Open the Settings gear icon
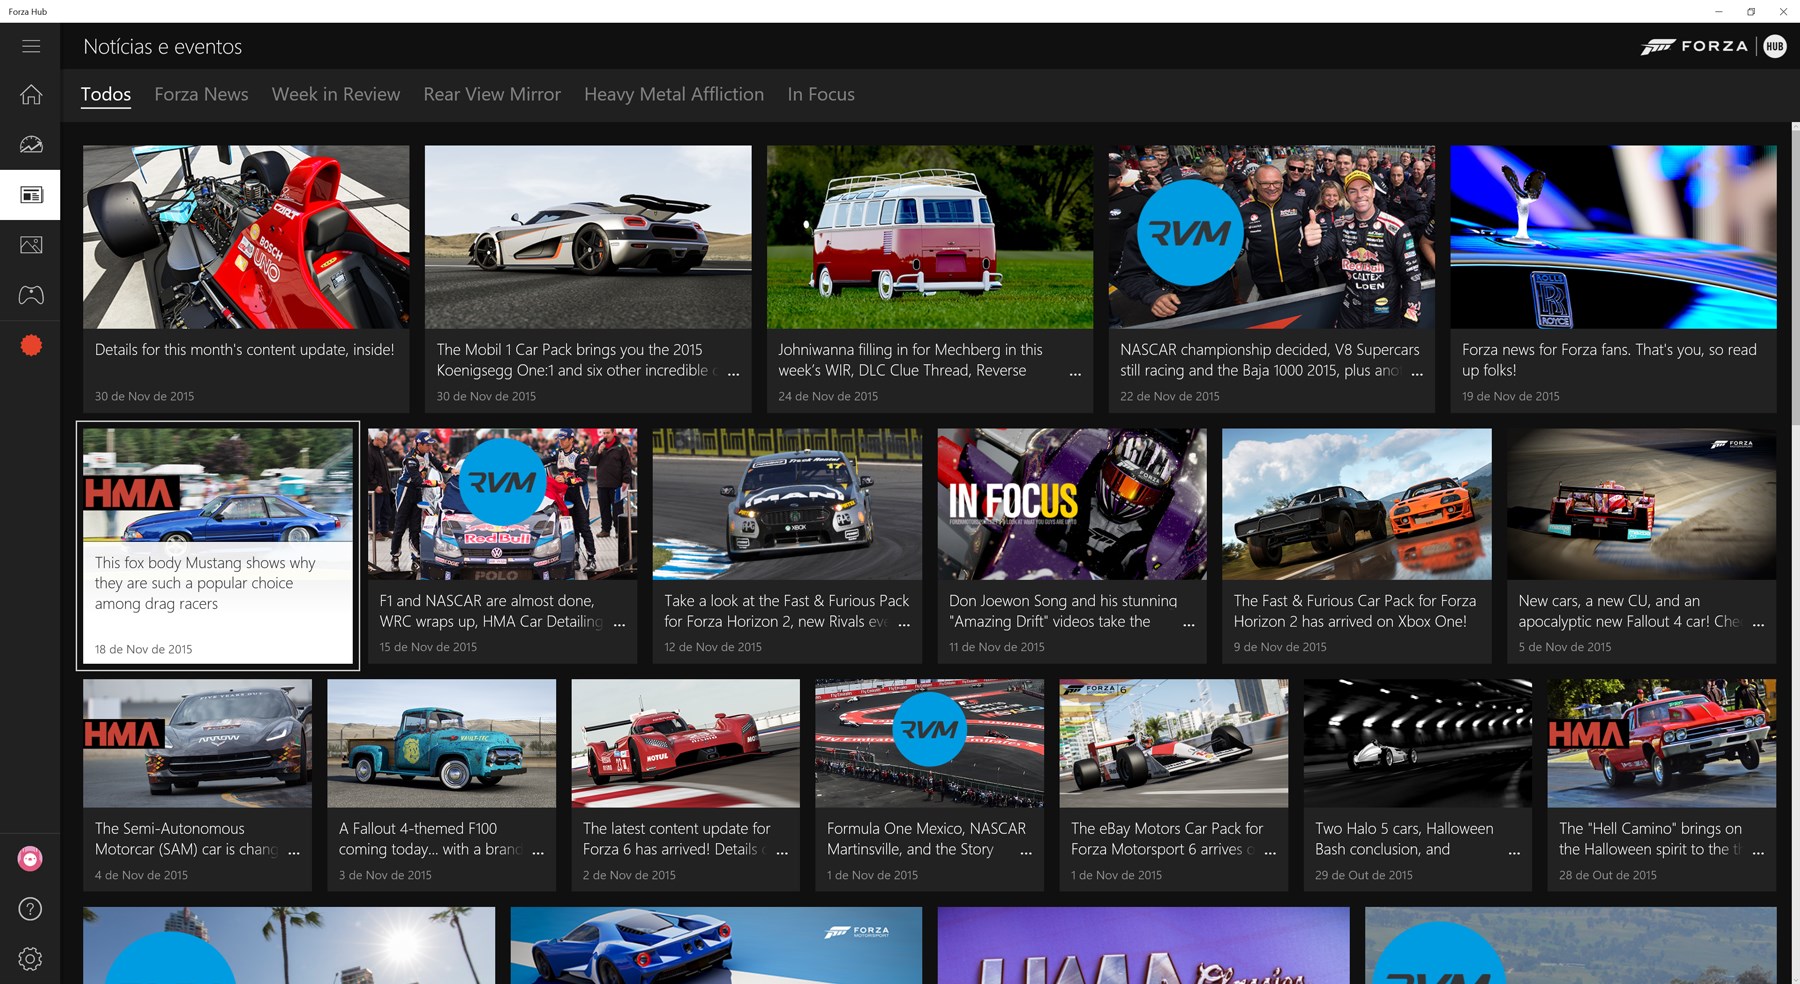The image size is (1800, 984). (30, 959)
